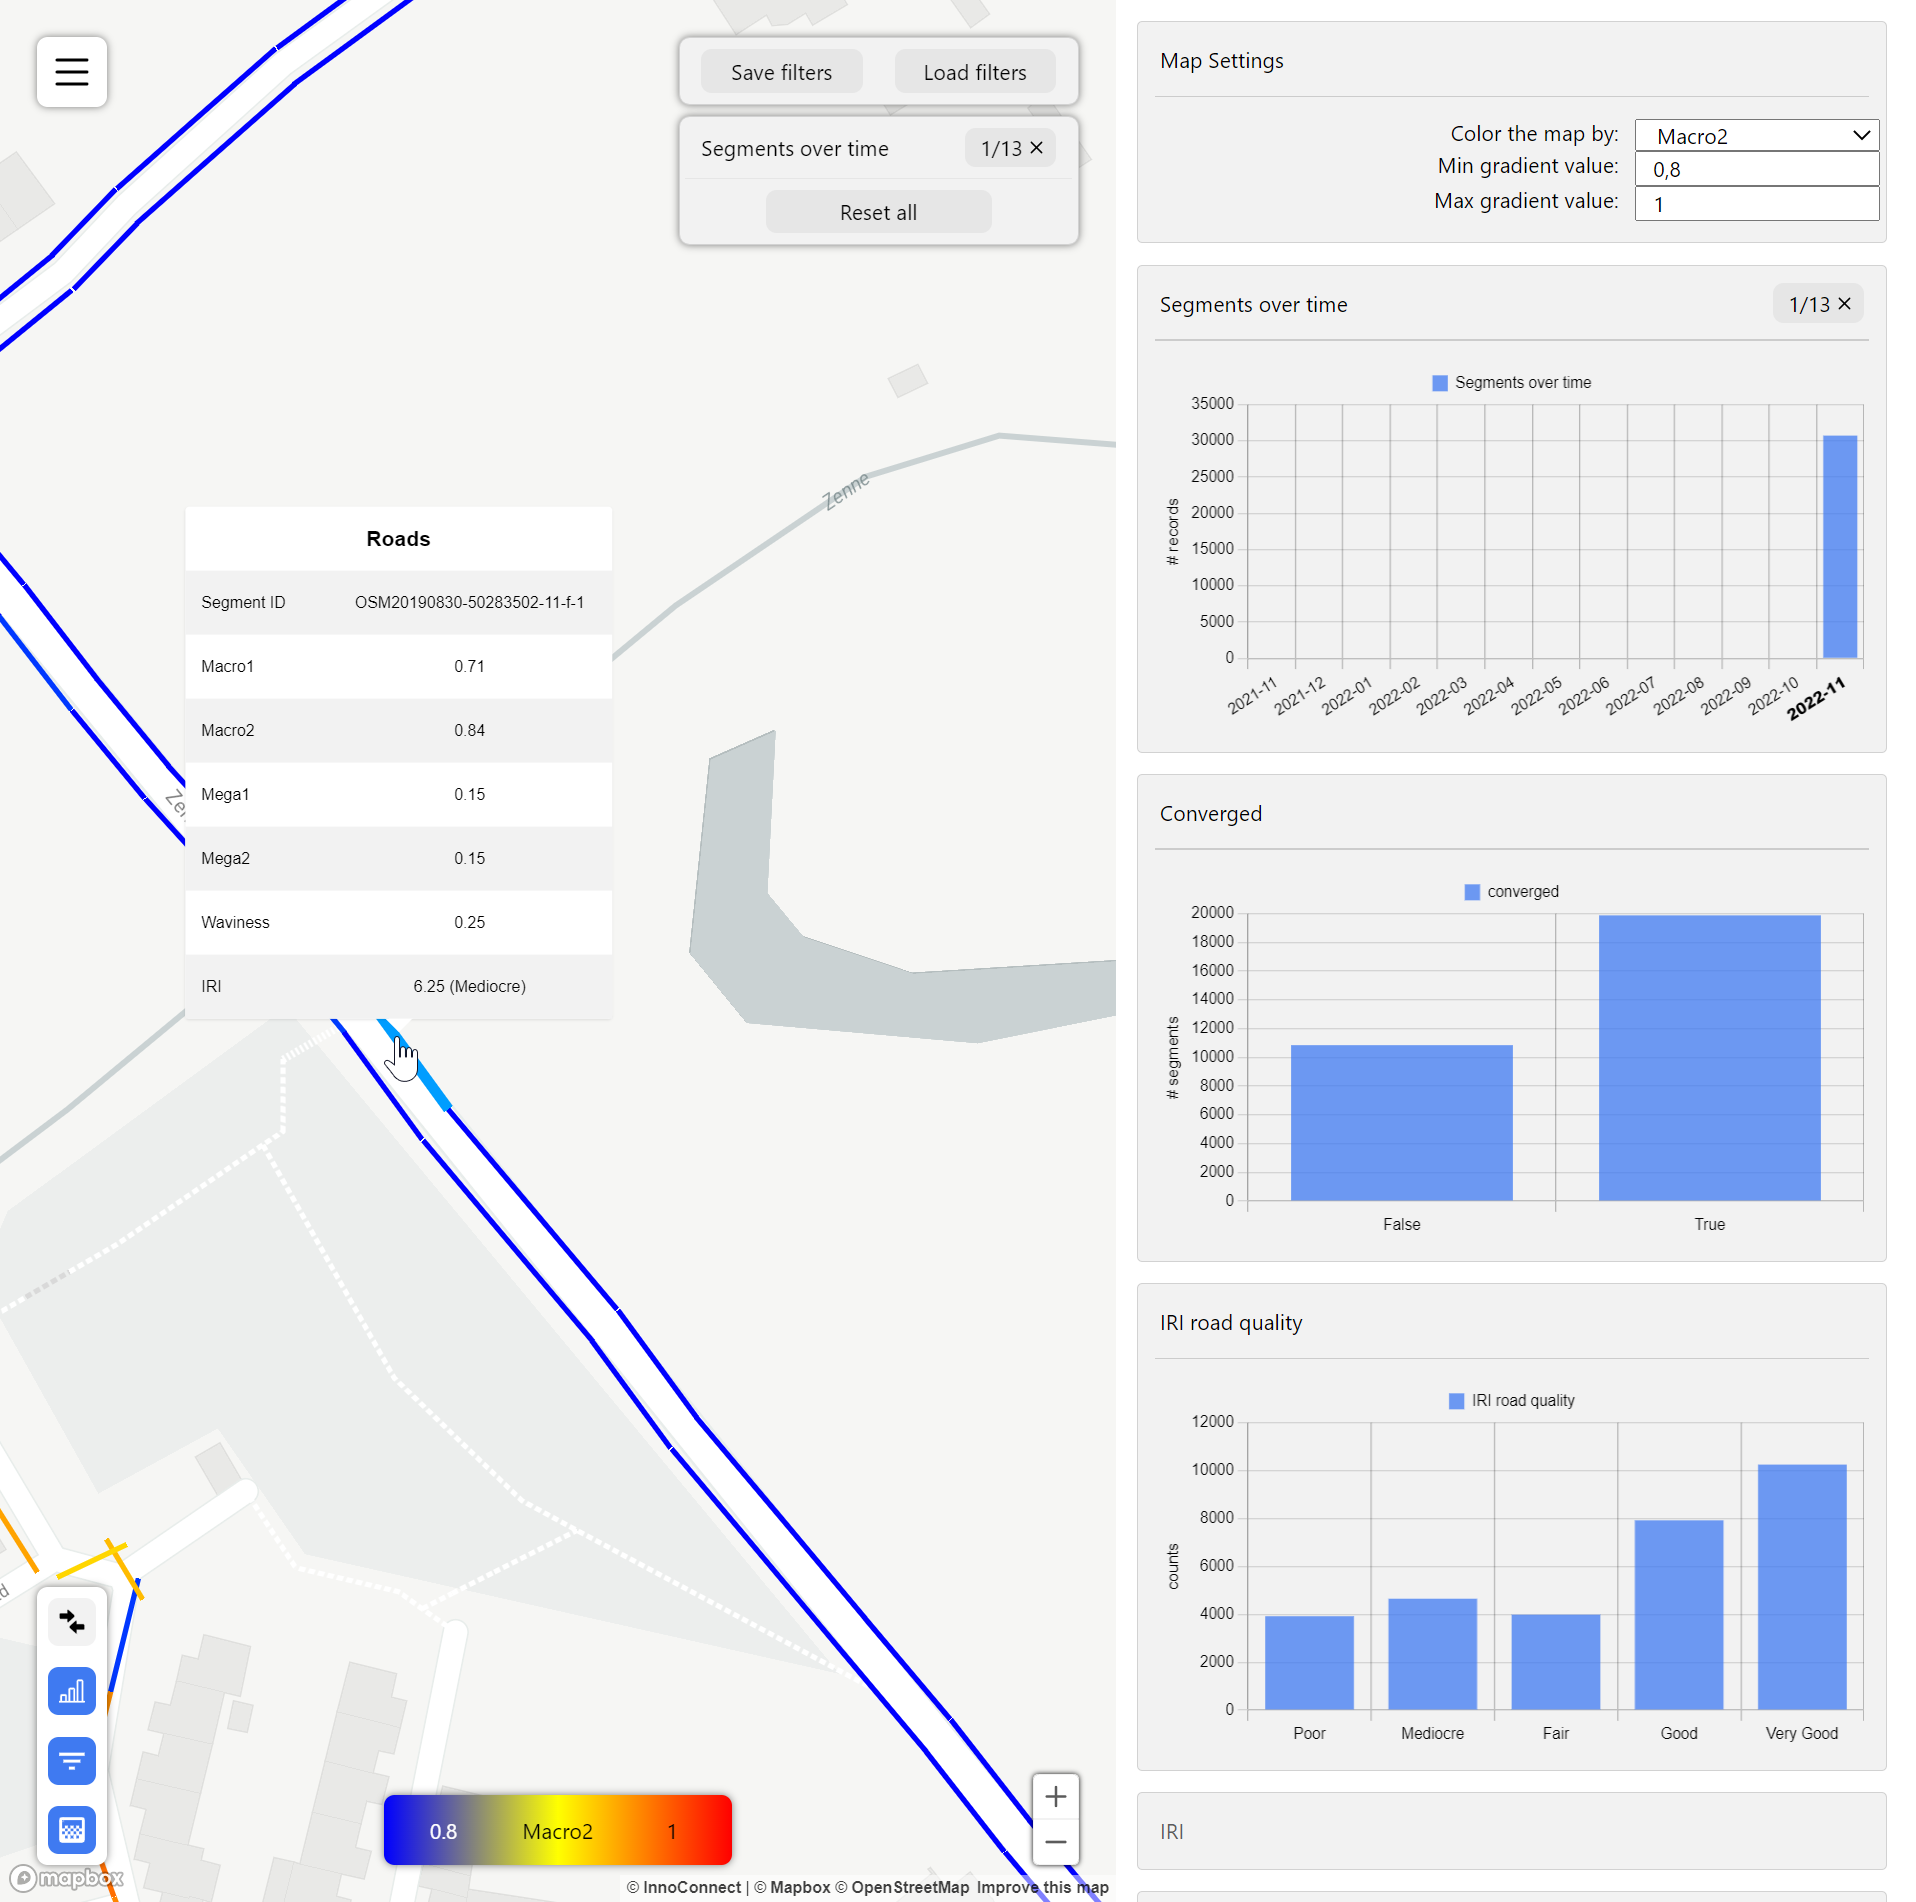
Task: Toggle the 'IRI road quality' legend
Action: (x=1511, y=1401)
